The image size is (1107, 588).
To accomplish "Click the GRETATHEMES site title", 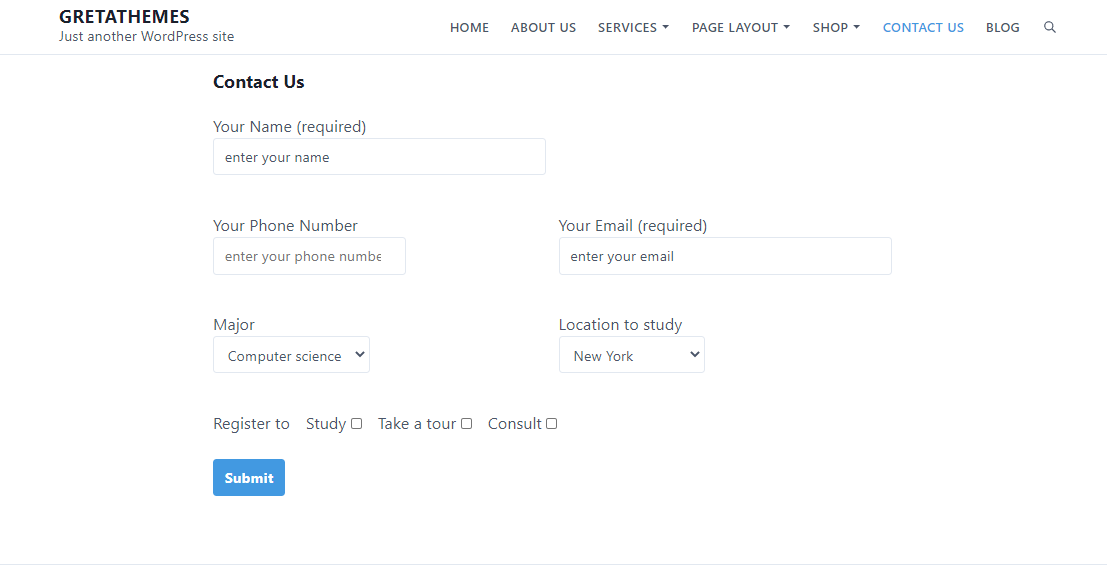I will 124,16.
